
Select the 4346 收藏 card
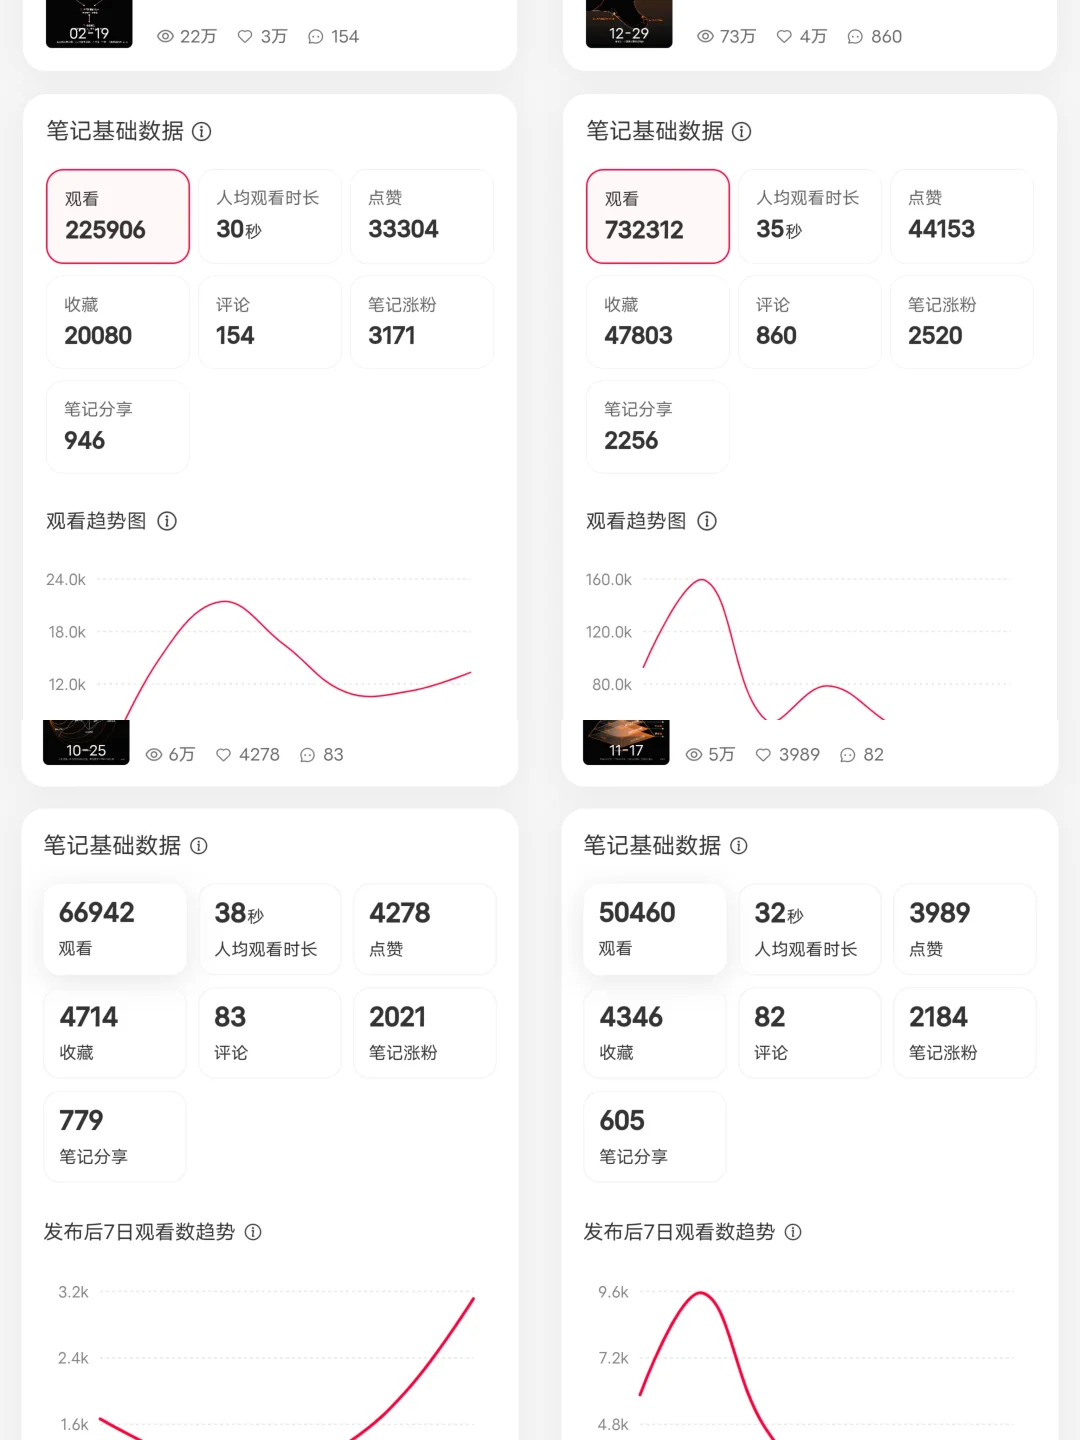[x=655, y=1033]
